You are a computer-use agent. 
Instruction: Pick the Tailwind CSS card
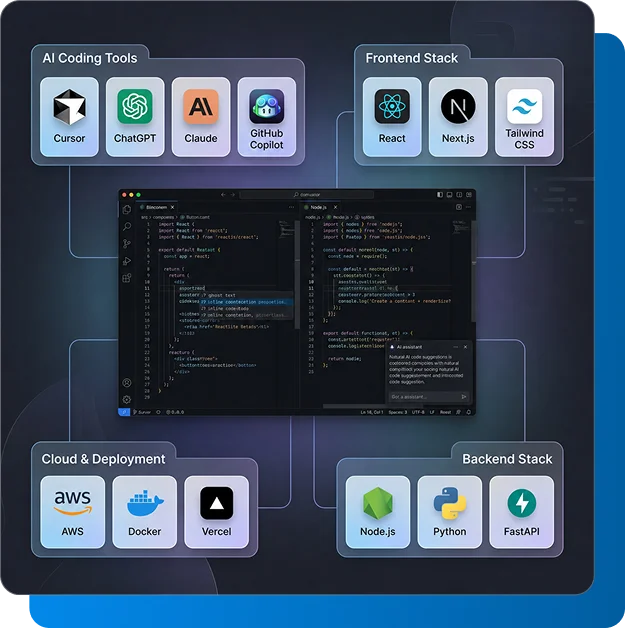pyautogui.click(x=525, y=117)
